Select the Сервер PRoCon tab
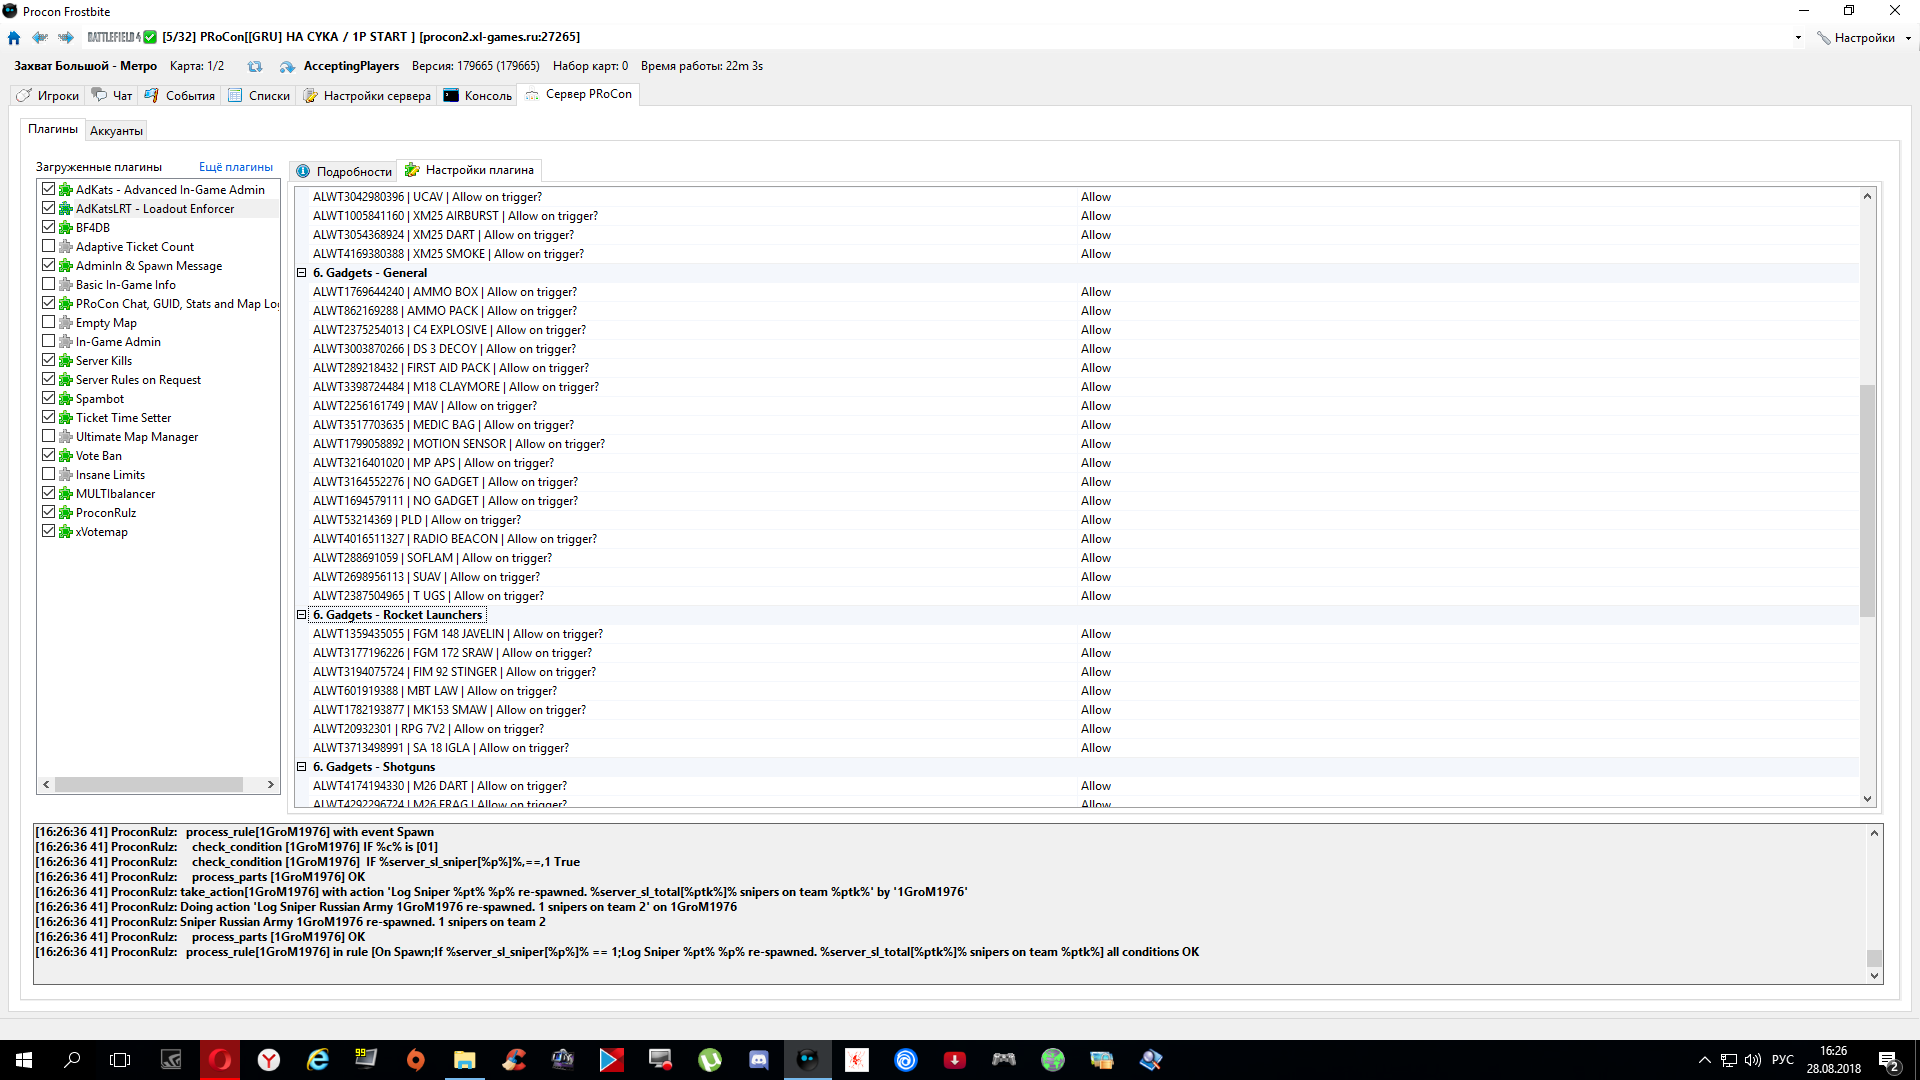 pyautogui.click(x=579, y=94)
